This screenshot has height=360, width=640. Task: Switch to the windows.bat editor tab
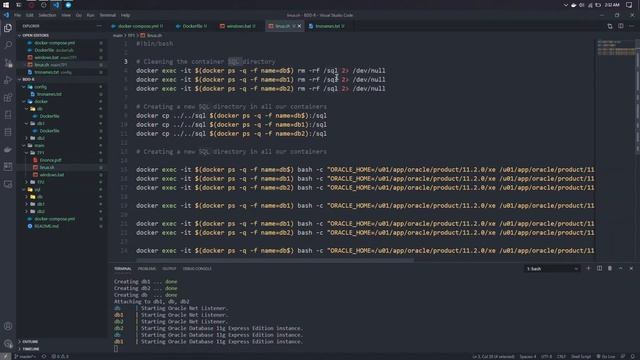pos(238,26)
